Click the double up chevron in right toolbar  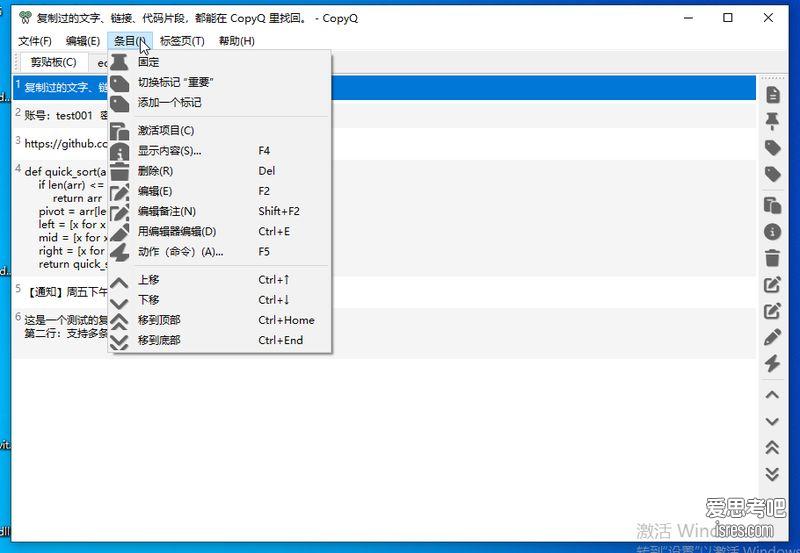[x=772, y=448]
